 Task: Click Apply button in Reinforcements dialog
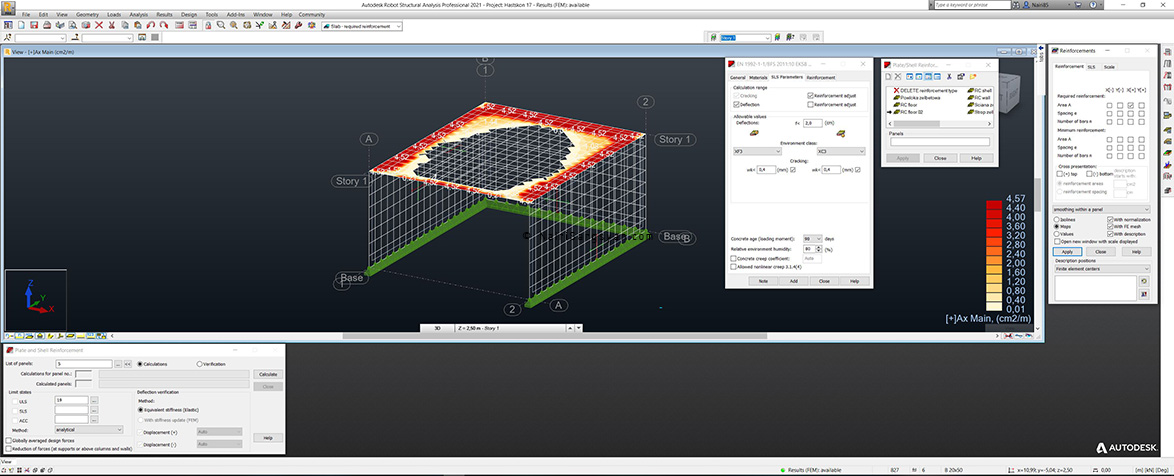1067,252
